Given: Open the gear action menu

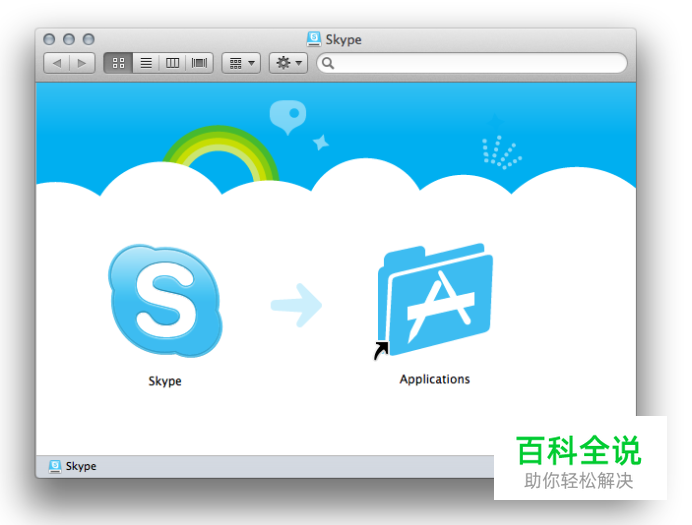Looking at the screenshot, I should pyautogui.click(x=289, y=63).
